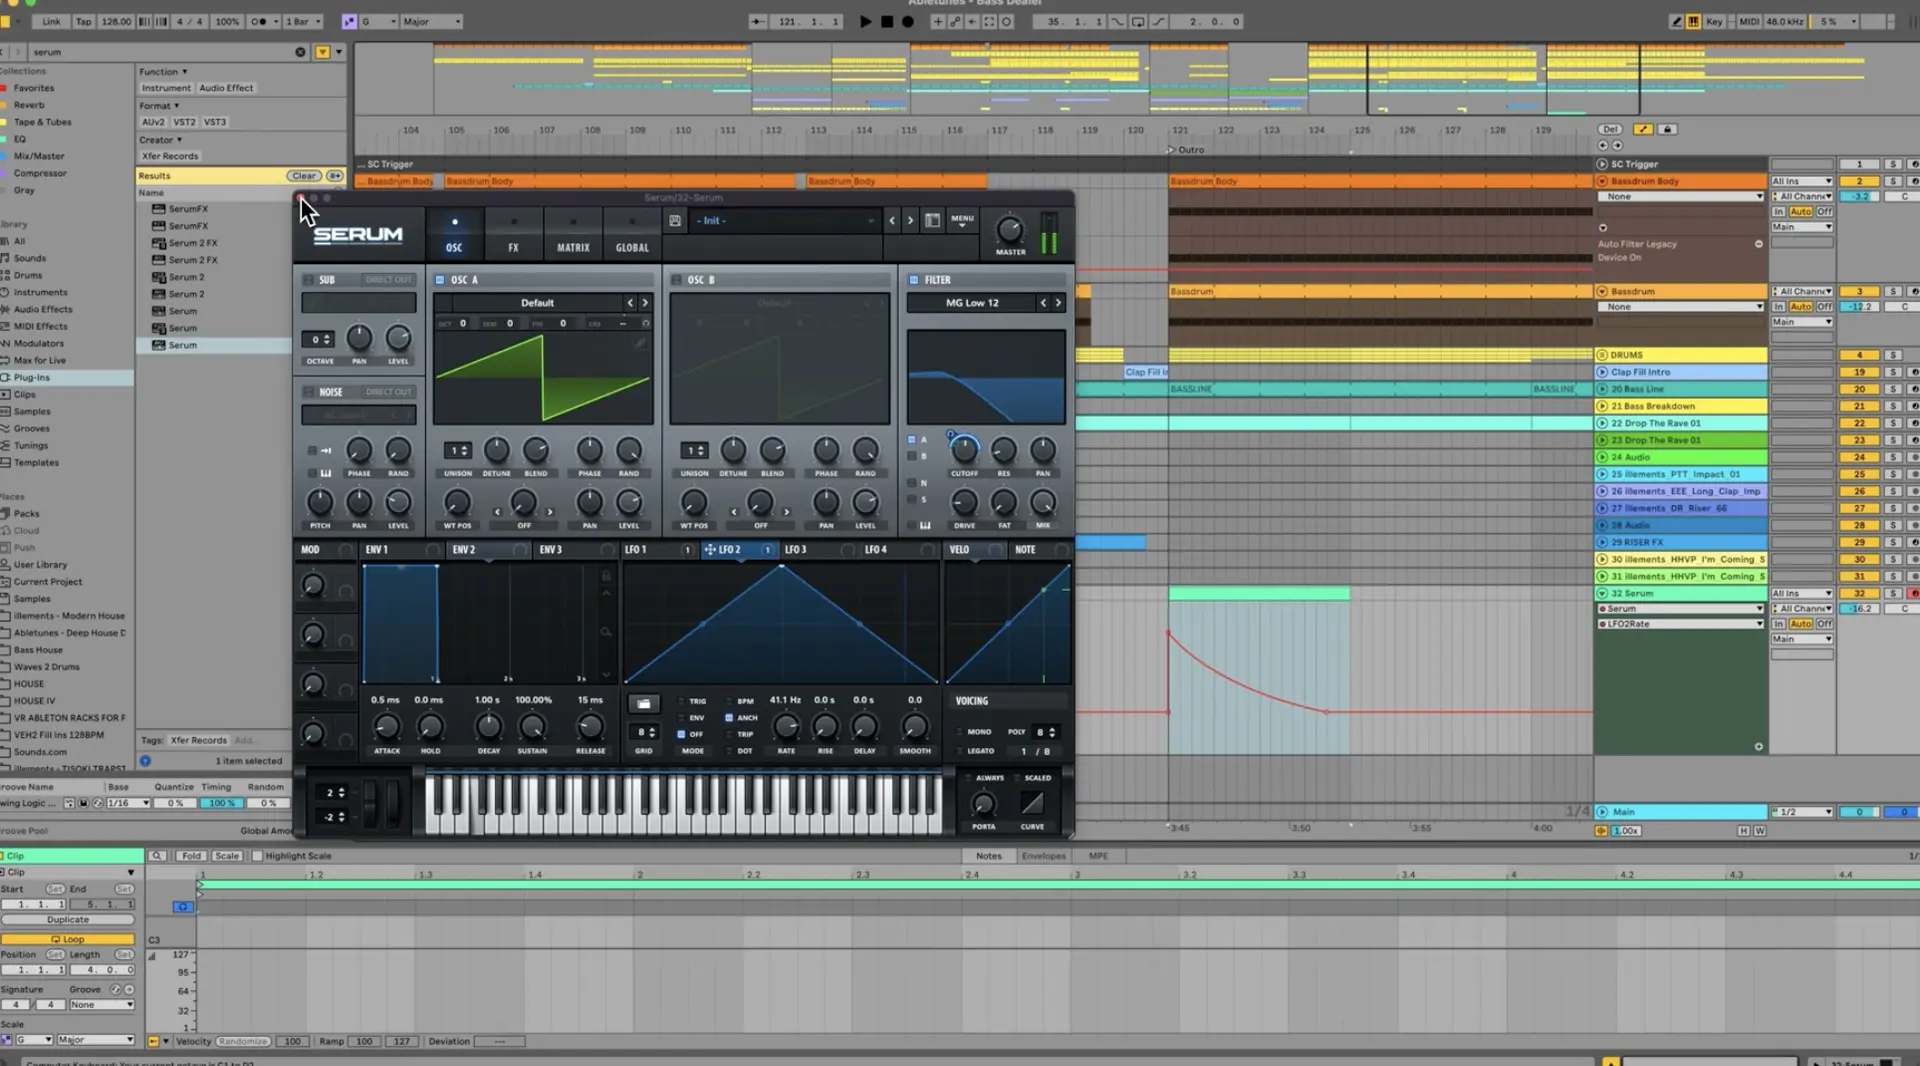This screenshot has height=1066, width=1920.
Task: Toggle the clip Loop button
Action: (x=68, y=939)
